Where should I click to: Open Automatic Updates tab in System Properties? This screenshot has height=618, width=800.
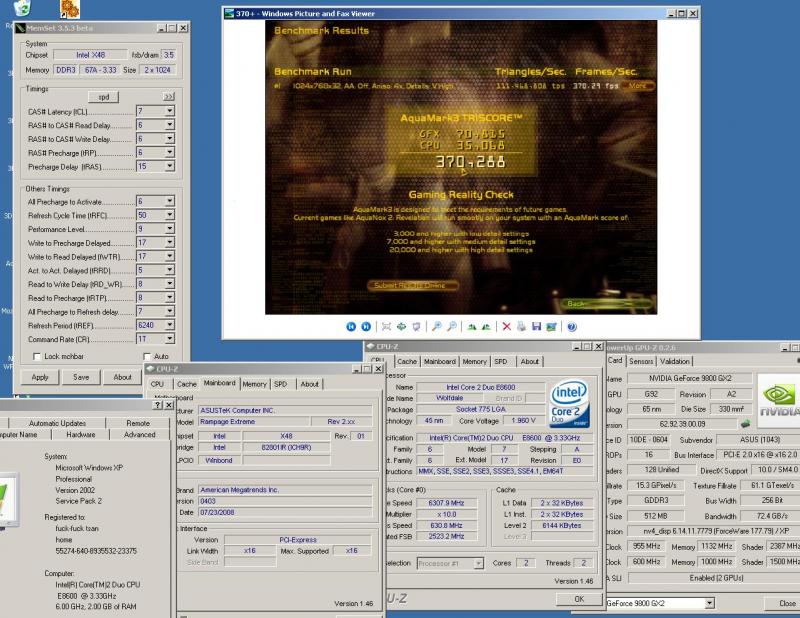pyautogui.click(x=57, y=423)
